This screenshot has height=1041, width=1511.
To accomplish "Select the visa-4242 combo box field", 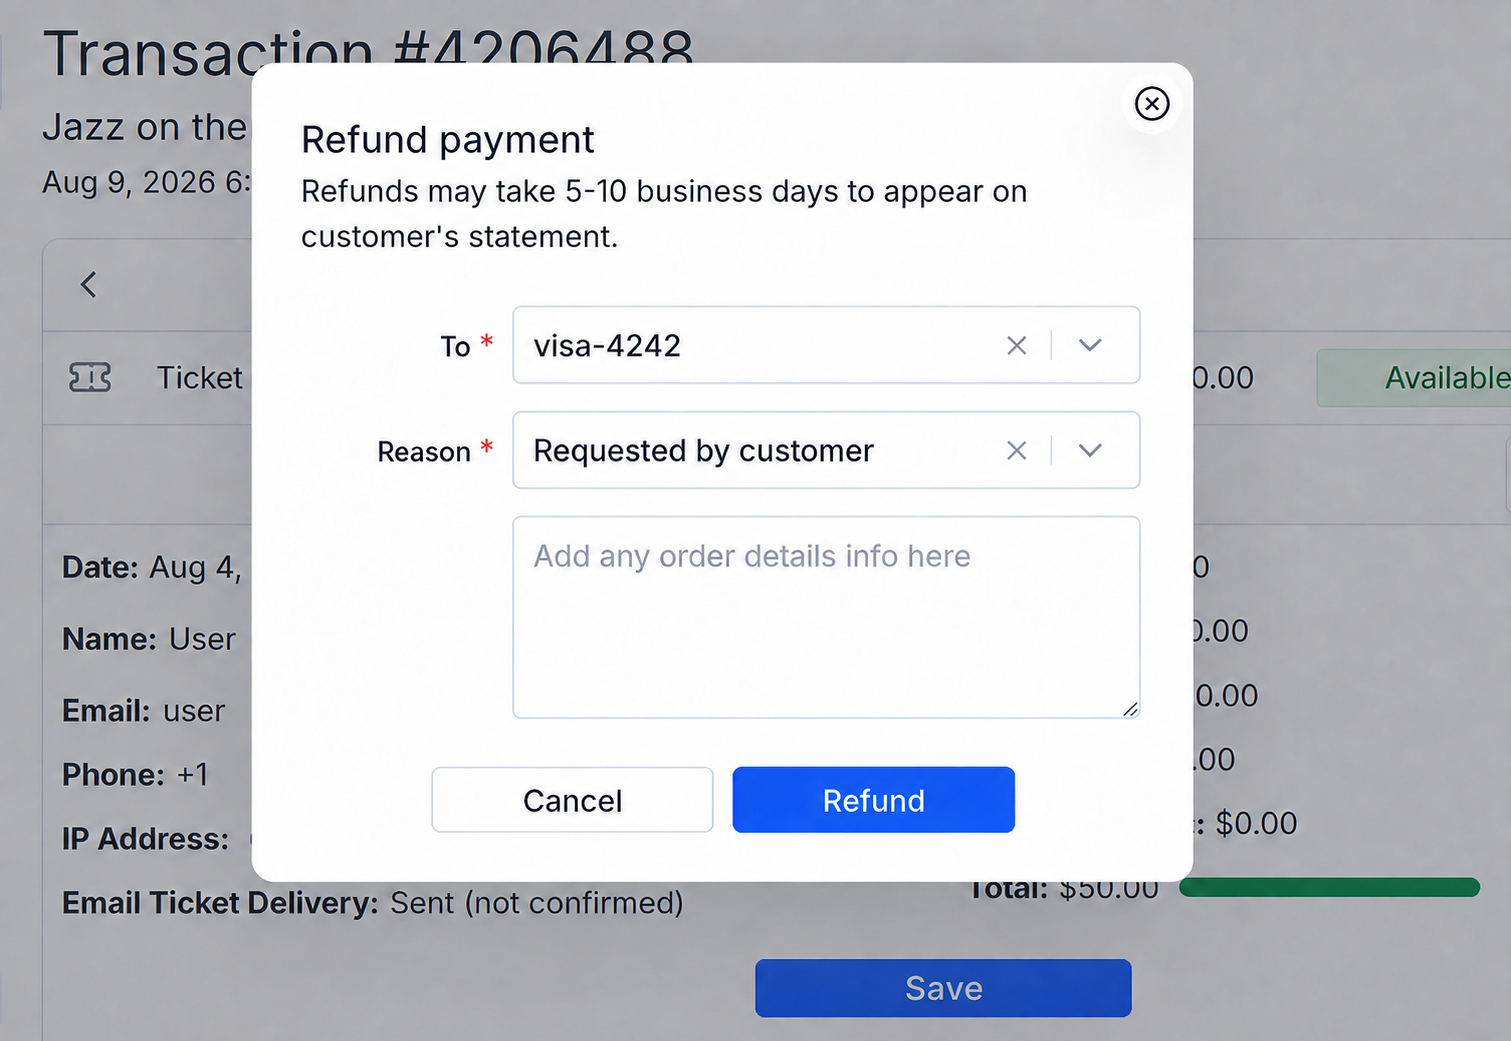I will (x=826, y=345).
